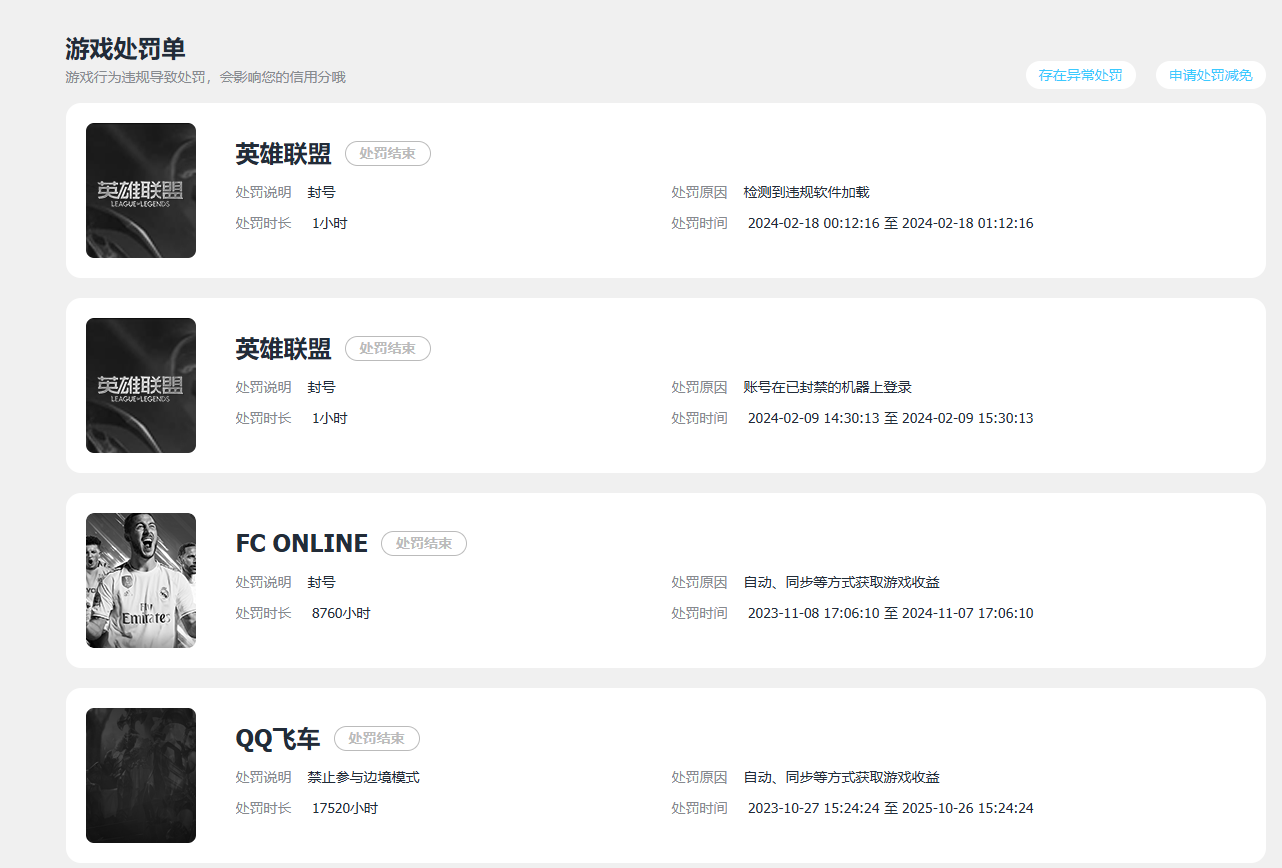
Task: Click the subtitle 游戏行为违规导致处罚，会影响您的信用分哦
Action: 205,77
